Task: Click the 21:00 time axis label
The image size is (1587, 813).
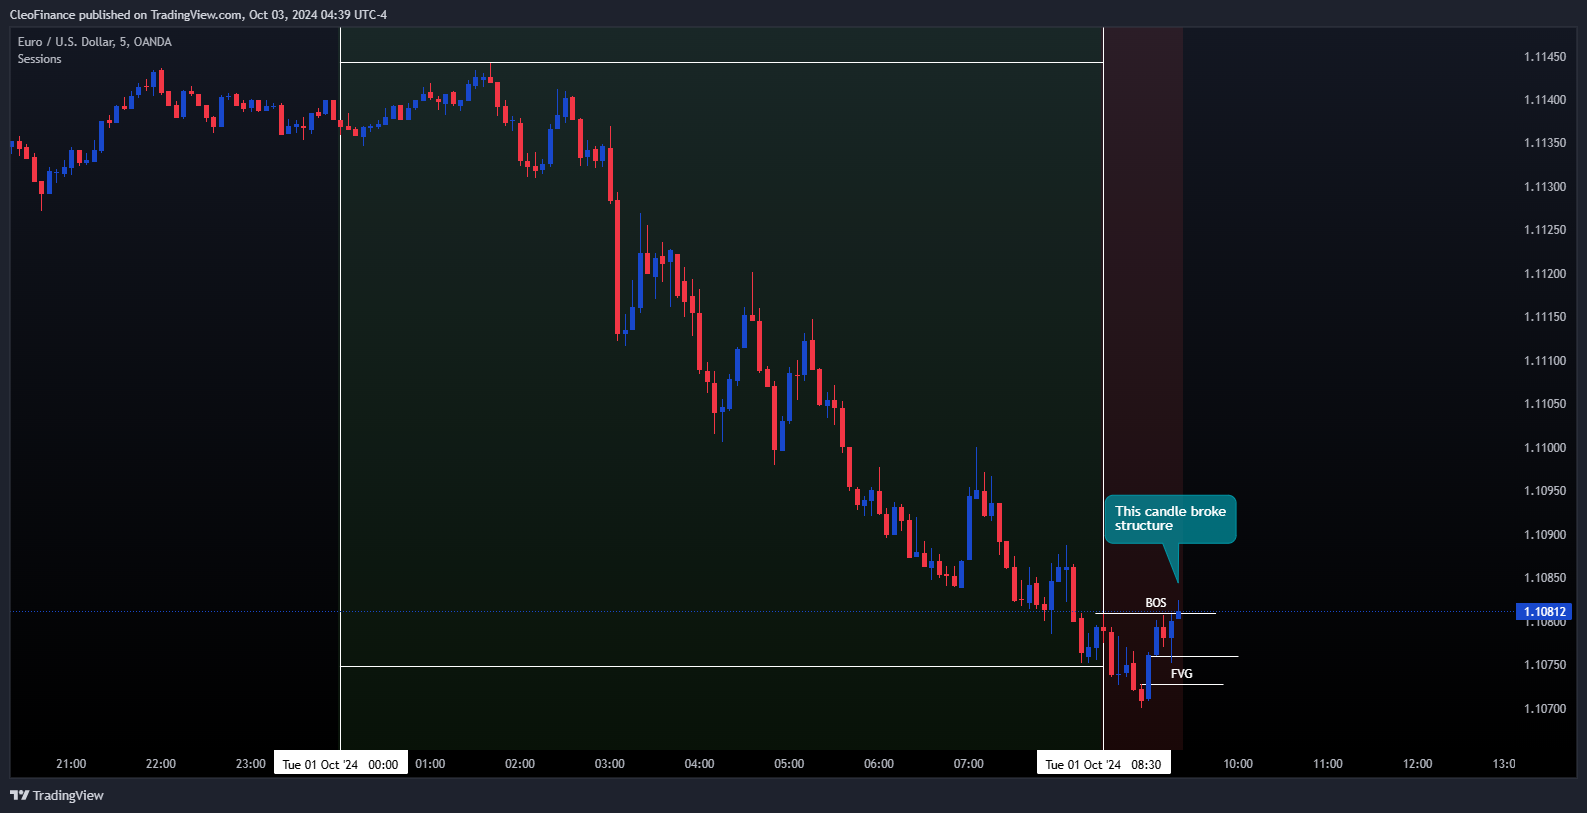Action: [71, 764]
